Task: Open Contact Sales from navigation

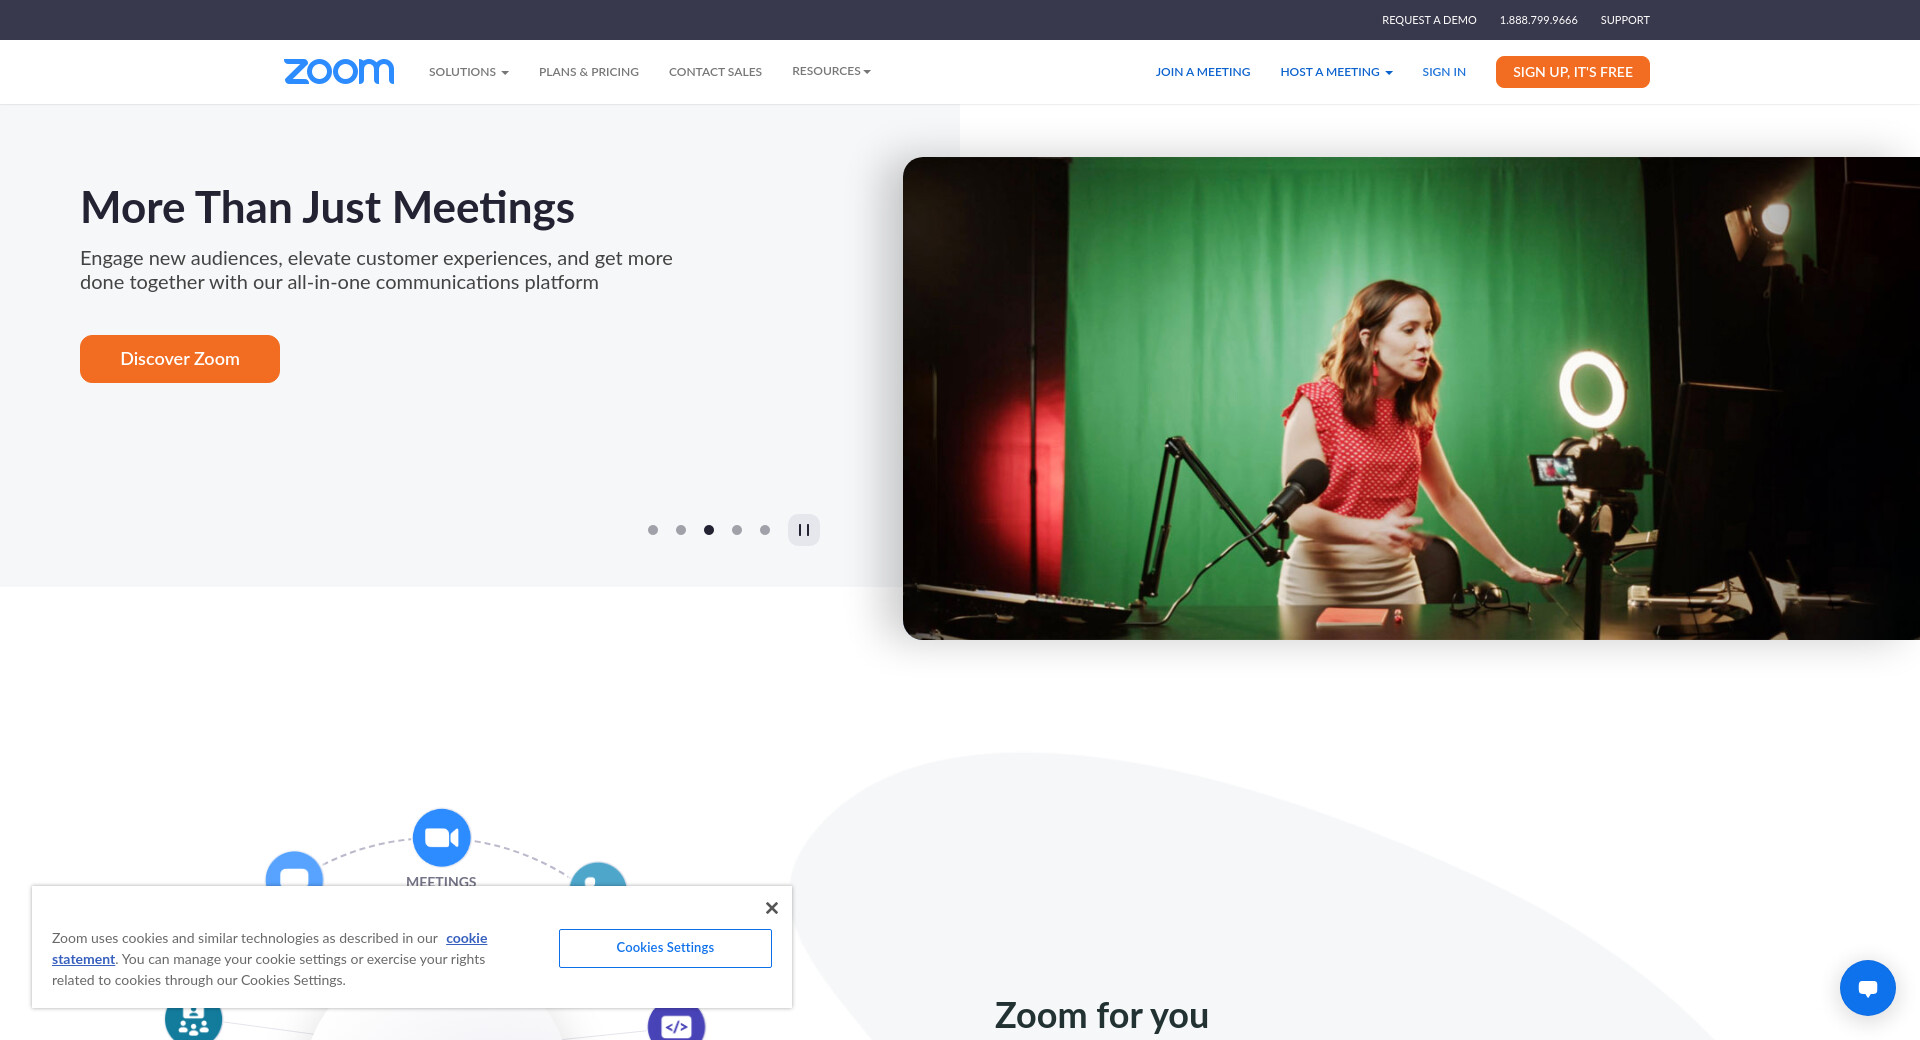Action: [715, 72]
